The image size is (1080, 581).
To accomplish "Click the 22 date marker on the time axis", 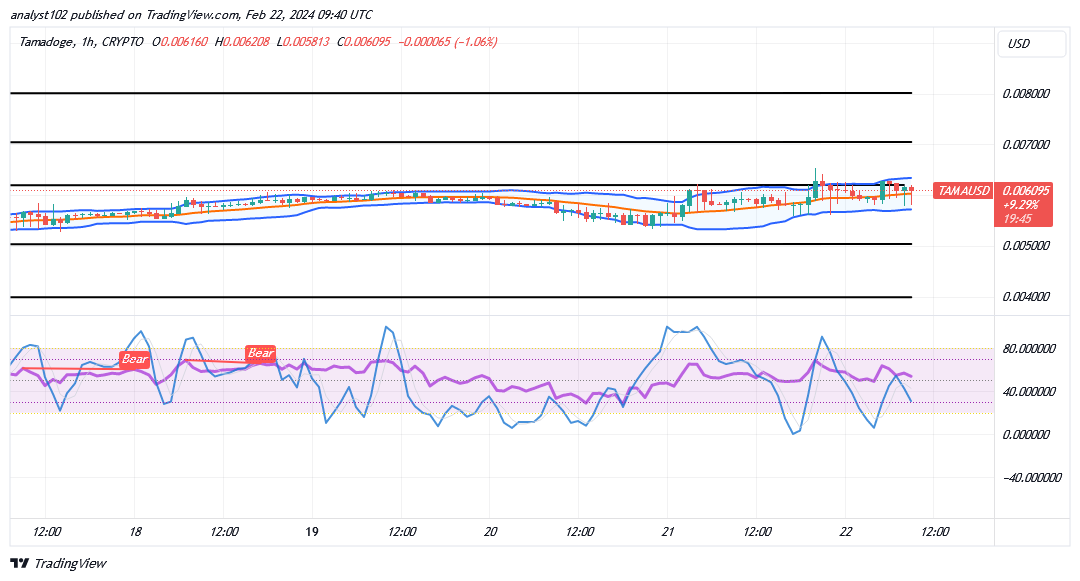I will pos(845,532).
